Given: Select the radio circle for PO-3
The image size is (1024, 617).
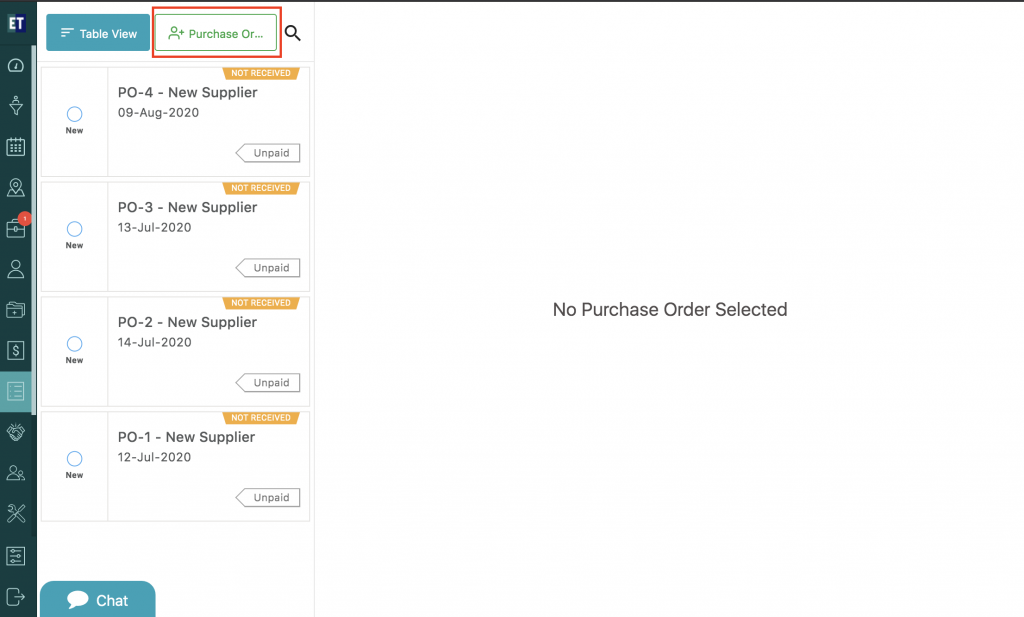Looking at the screenshot, I should 74,229.
